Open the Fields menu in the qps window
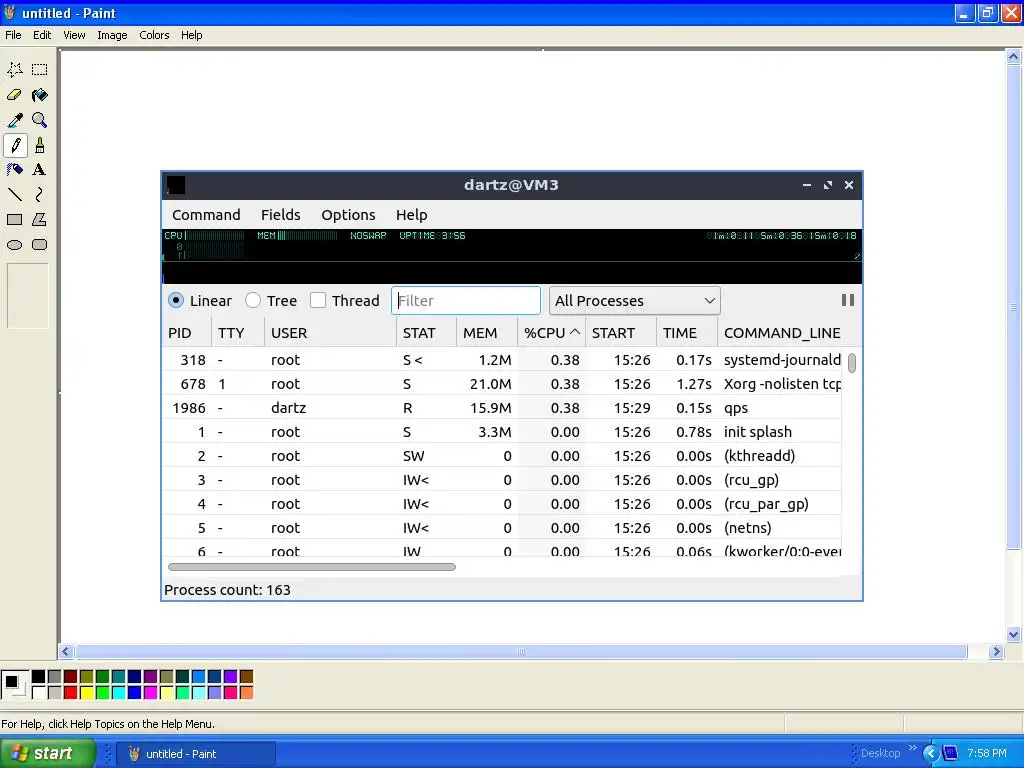Viewport: 1024px width, 768px height. pos(281,215)
